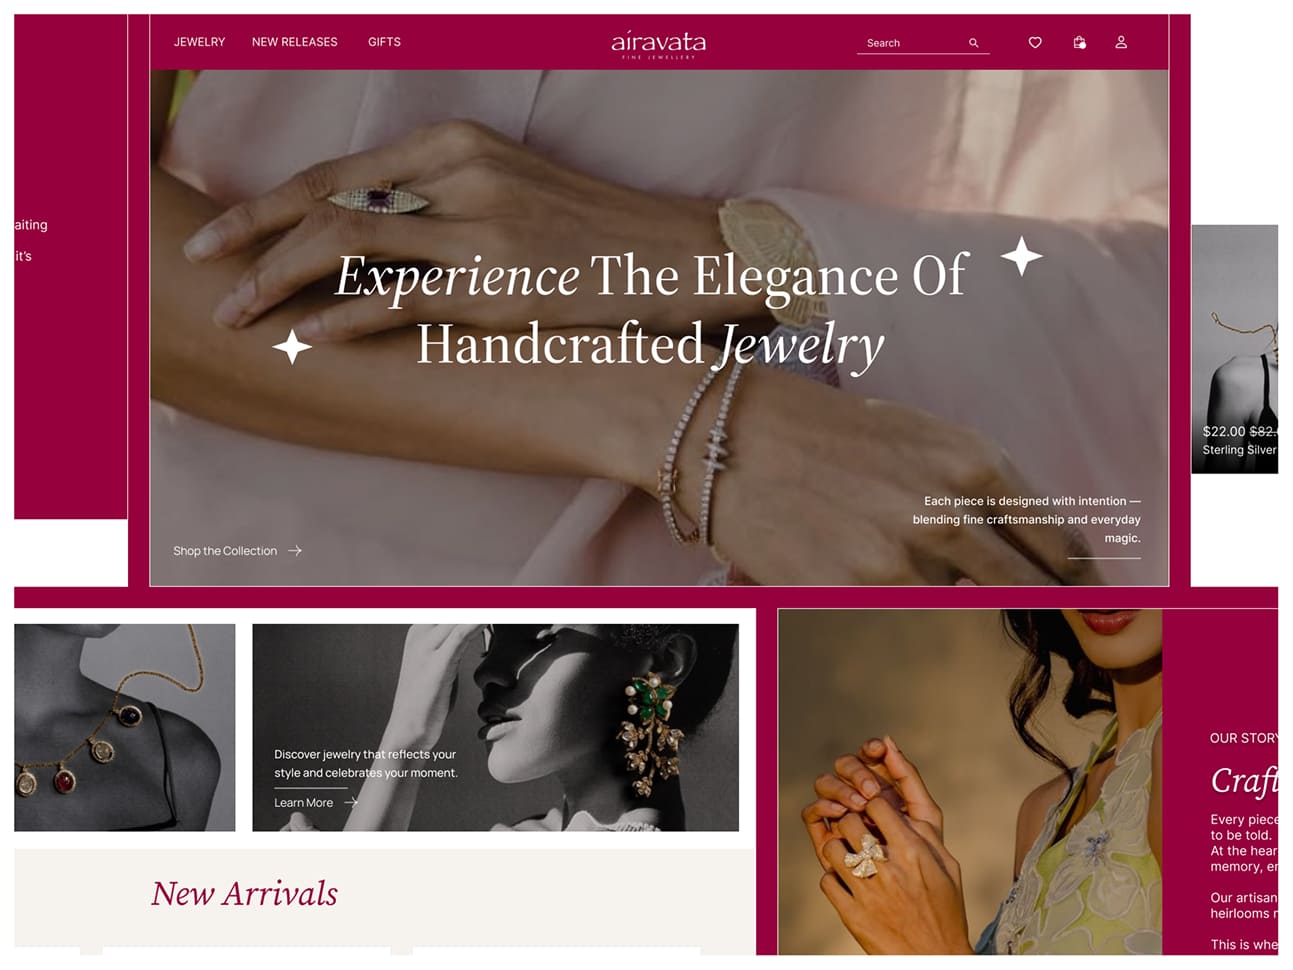Open the shopping bag icon
The image size is (1293, 970).
click(1079, 42)
